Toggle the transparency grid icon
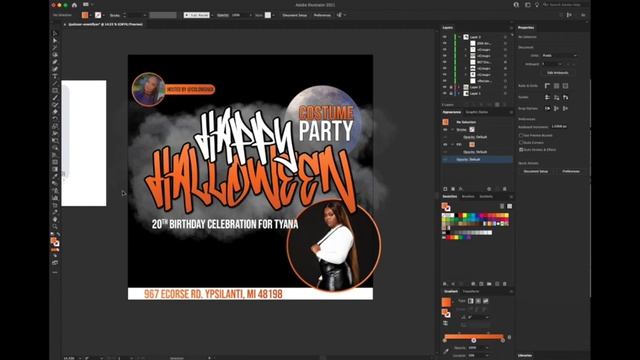 click(x=565, y=86)
